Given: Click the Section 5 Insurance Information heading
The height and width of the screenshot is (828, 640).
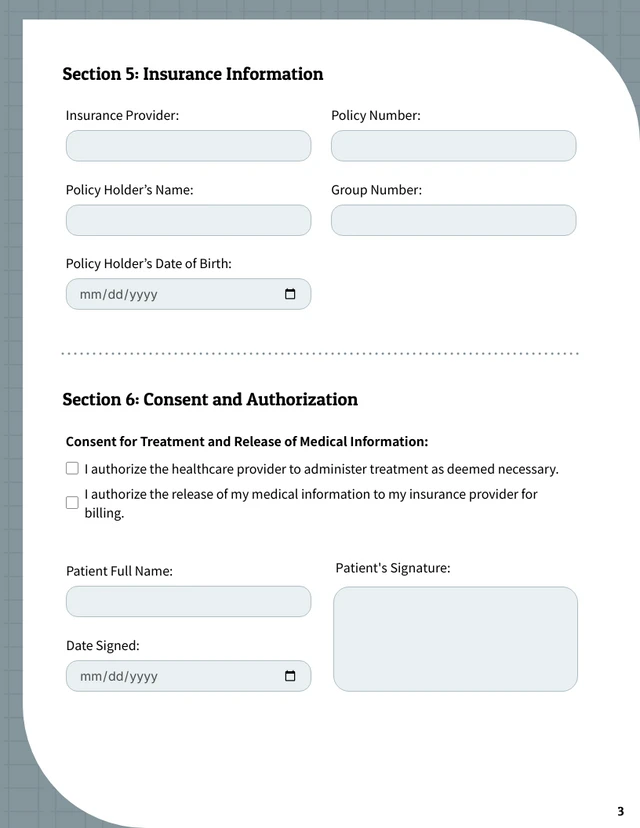Looking at the screenshot, I should 192,74.
